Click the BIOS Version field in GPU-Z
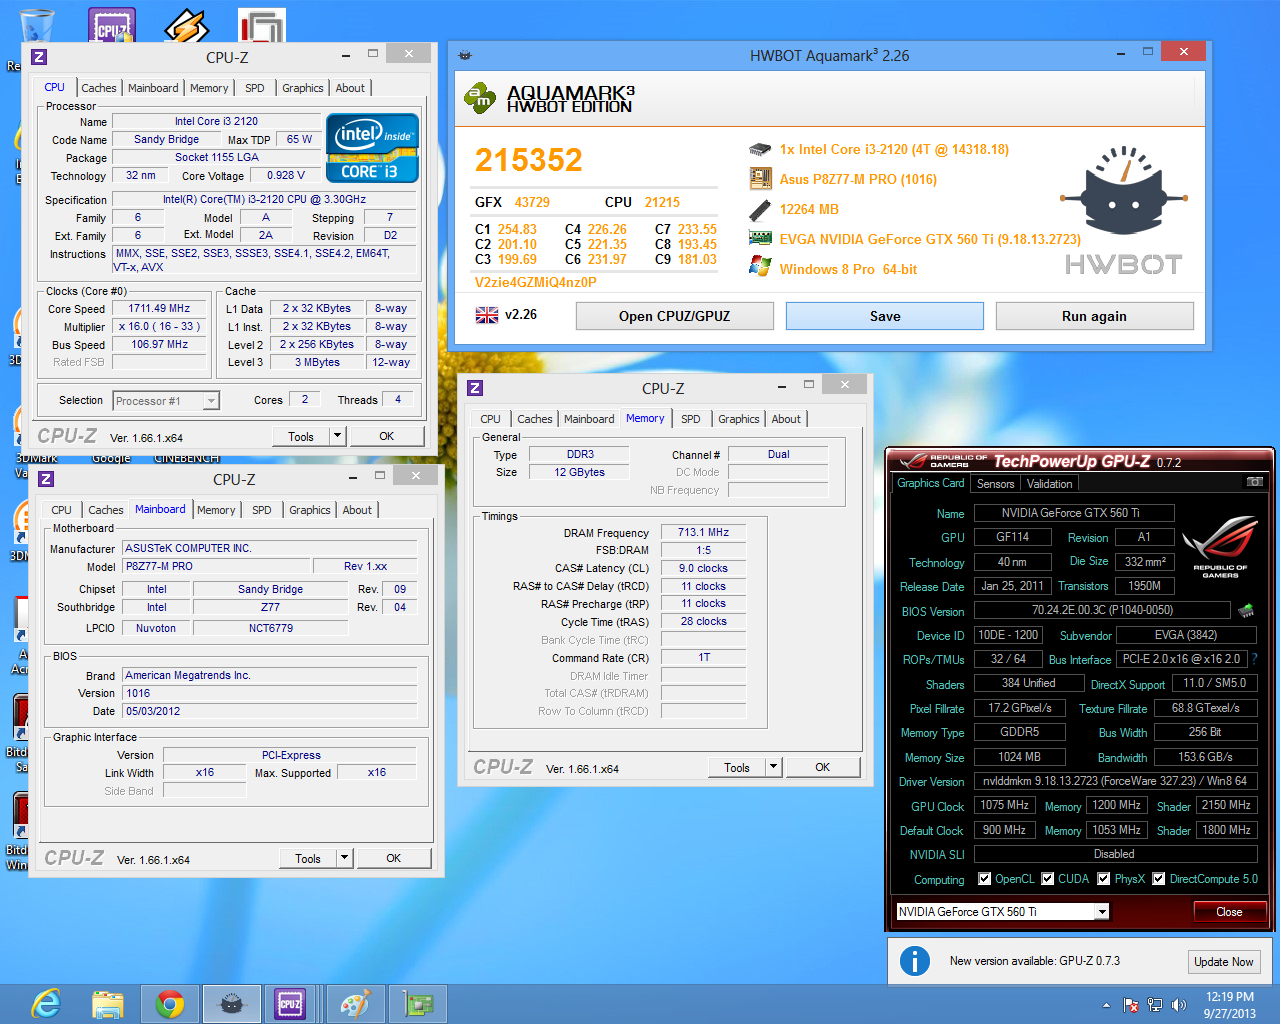This screenshot has height=1024, width=1280. point(1102,610)
